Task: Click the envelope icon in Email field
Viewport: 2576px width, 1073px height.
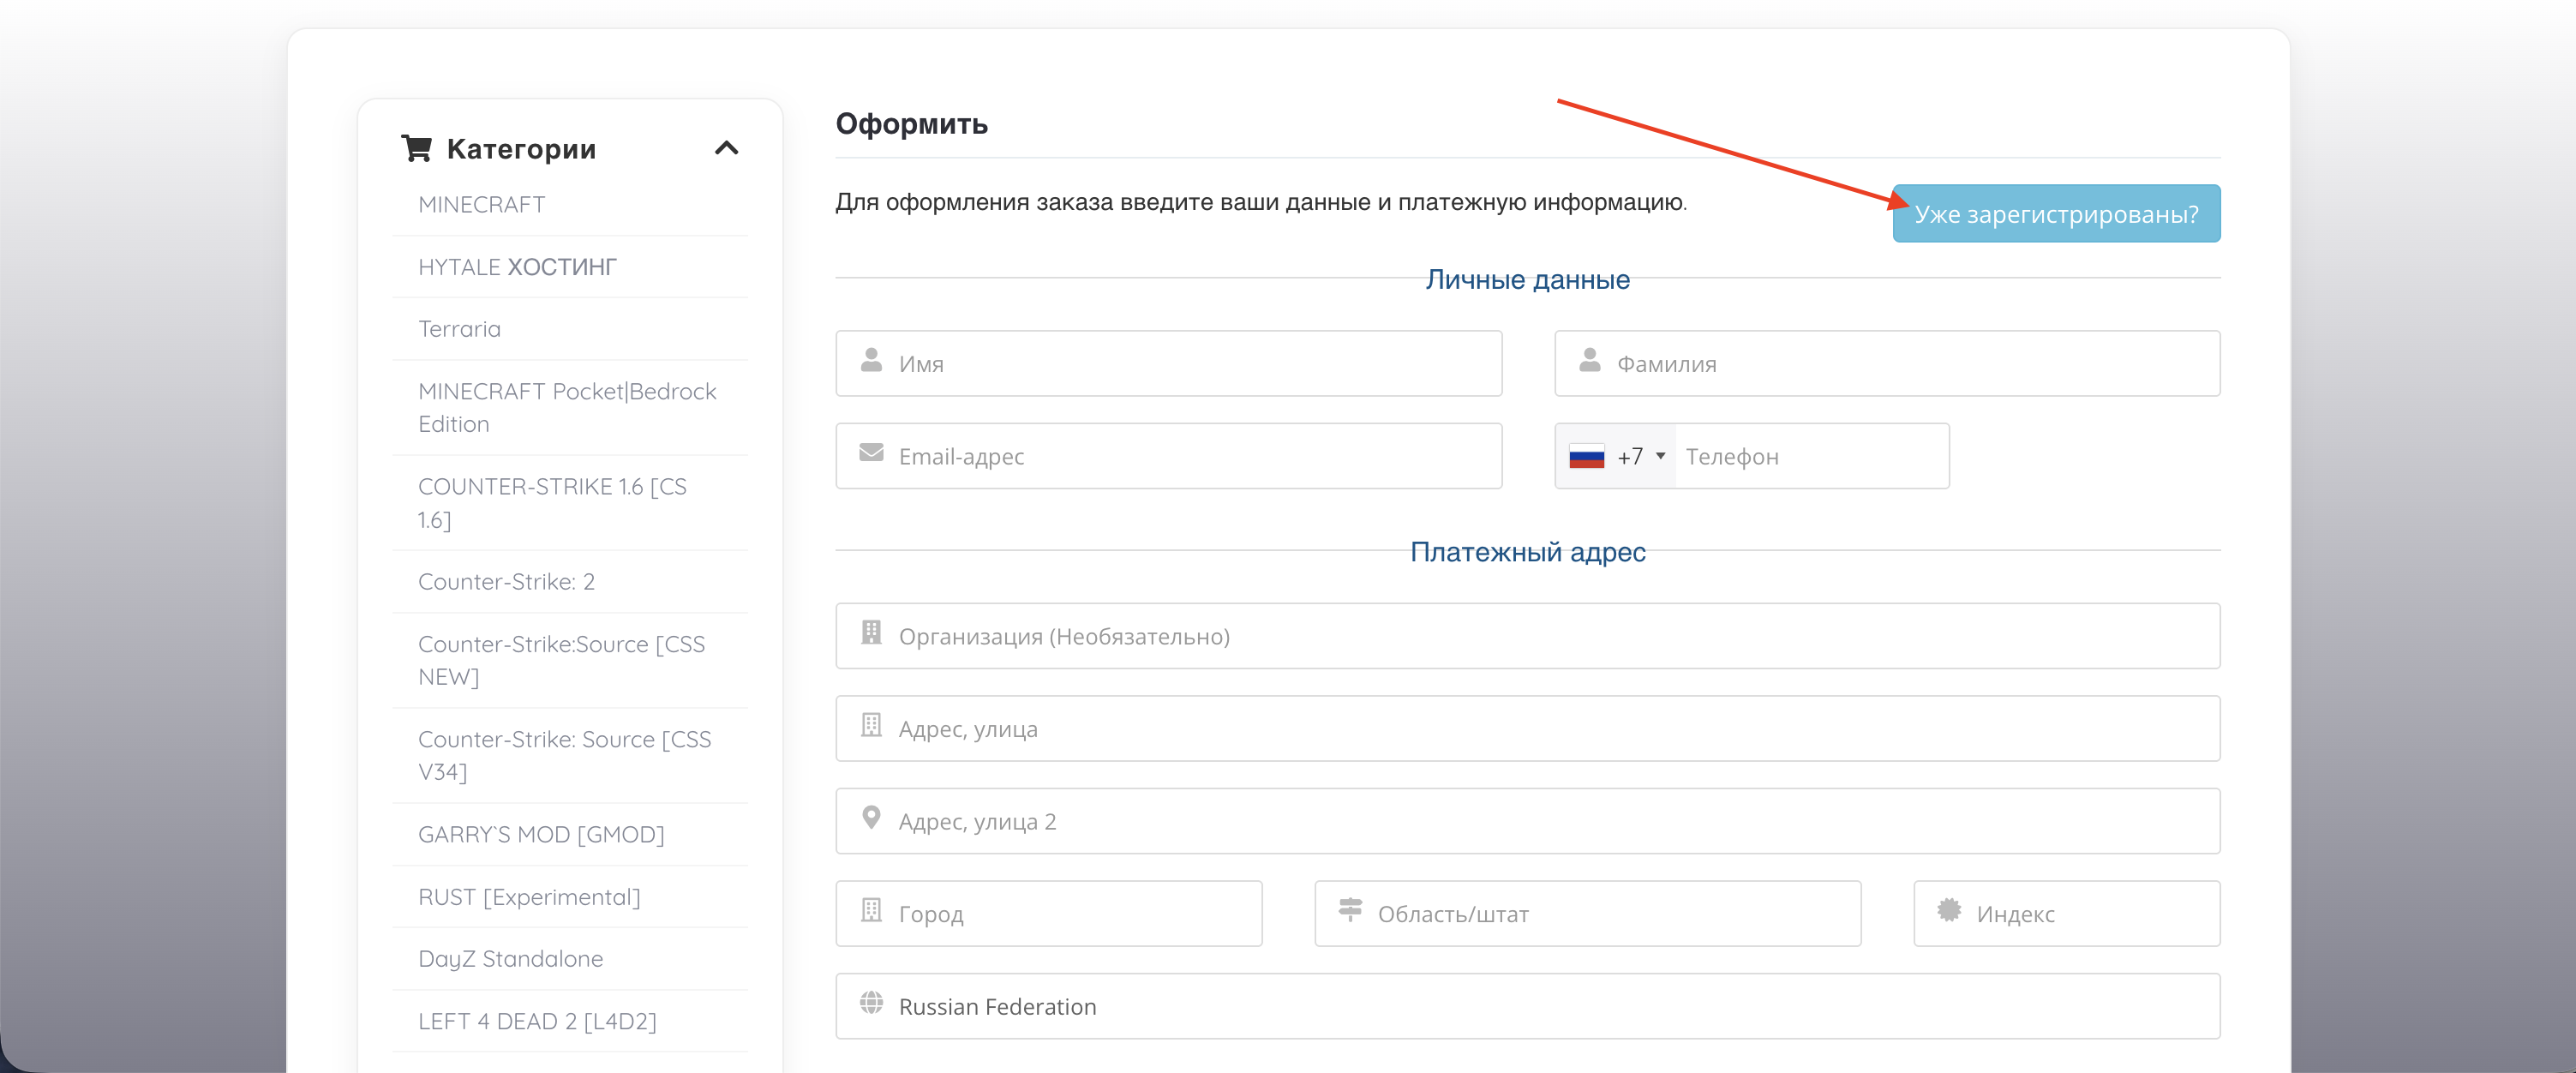Action: (871, 454)
